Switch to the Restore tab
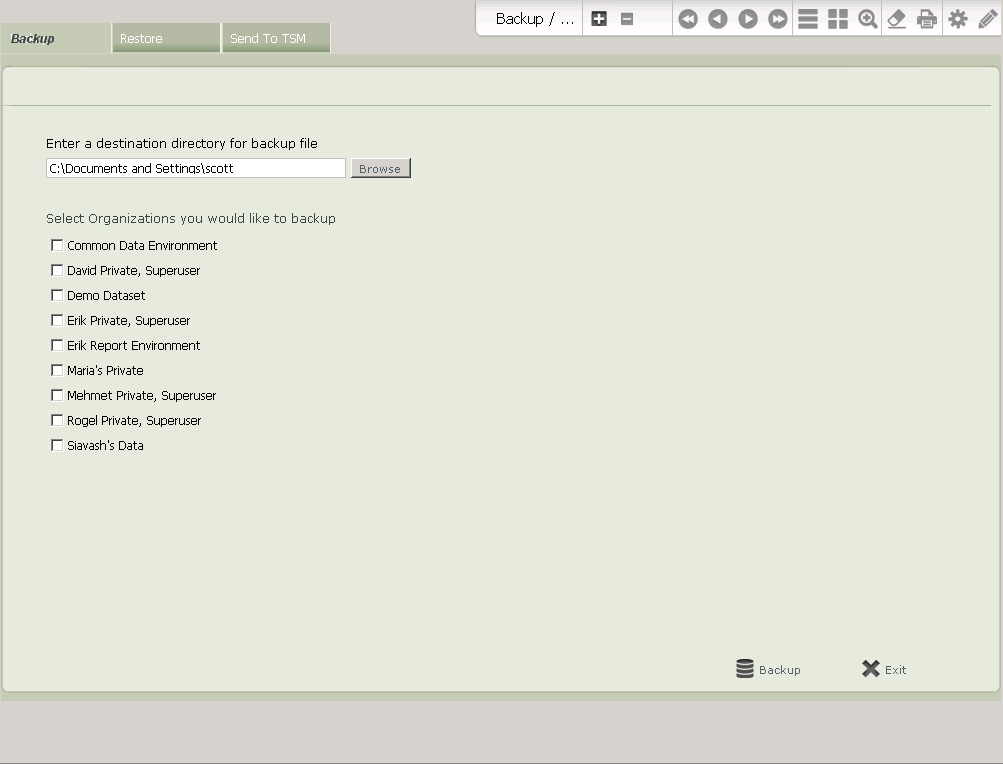1003x764 pixels. [166, 39]
